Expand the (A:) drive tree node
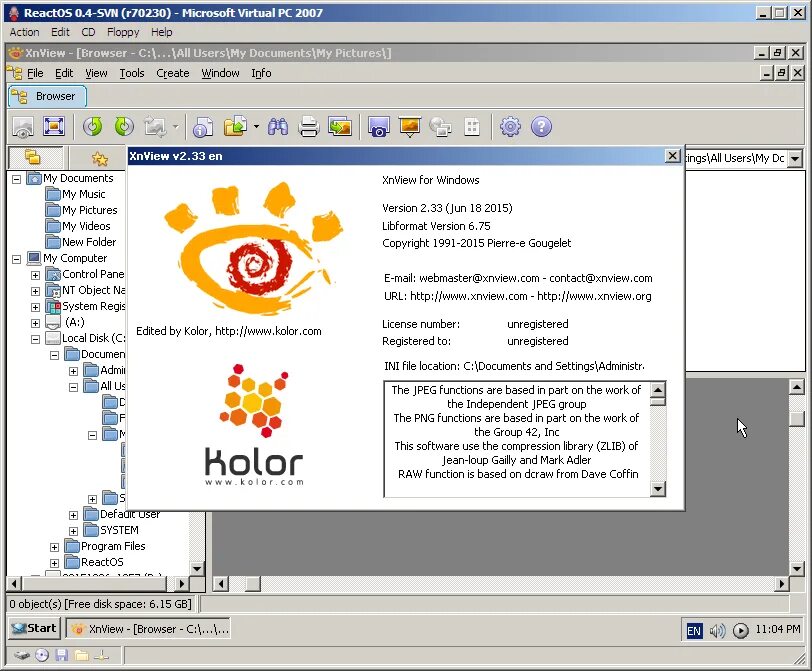Viewport: 812px width, 671px height. pyautogui.click(x=35, y=323)
